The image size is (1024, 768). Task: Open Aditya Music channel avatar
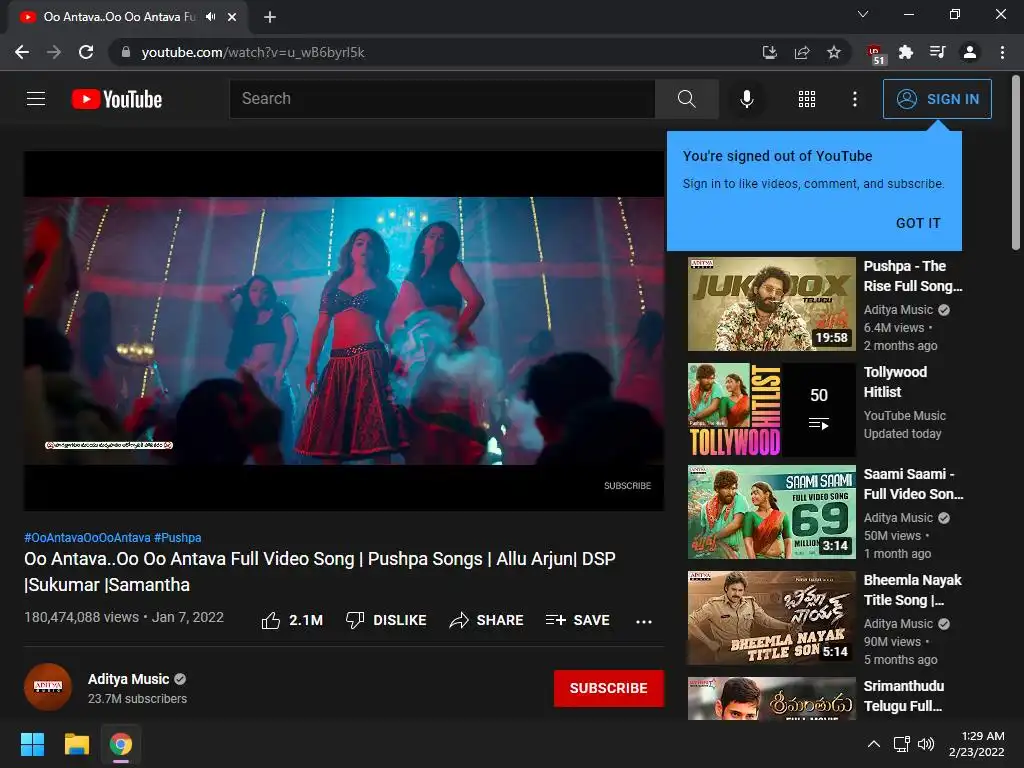coord(48,687)
